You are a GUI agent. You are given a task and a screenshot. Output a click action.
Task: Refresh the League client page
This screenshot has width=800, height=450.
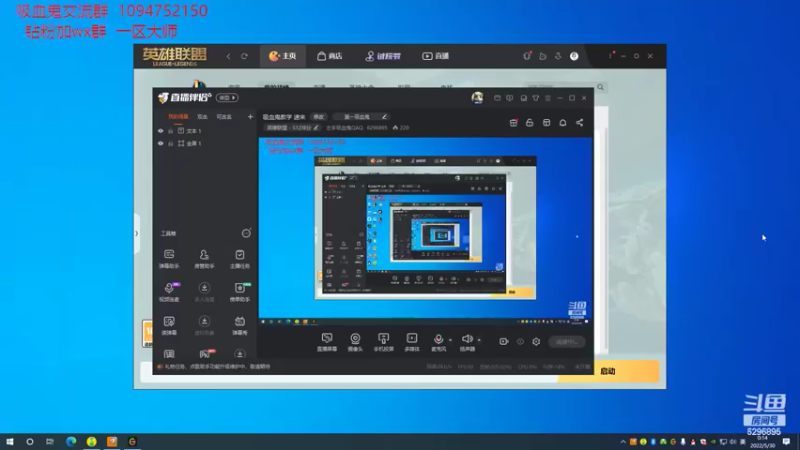pyautogui.click(x=244, y=56)
